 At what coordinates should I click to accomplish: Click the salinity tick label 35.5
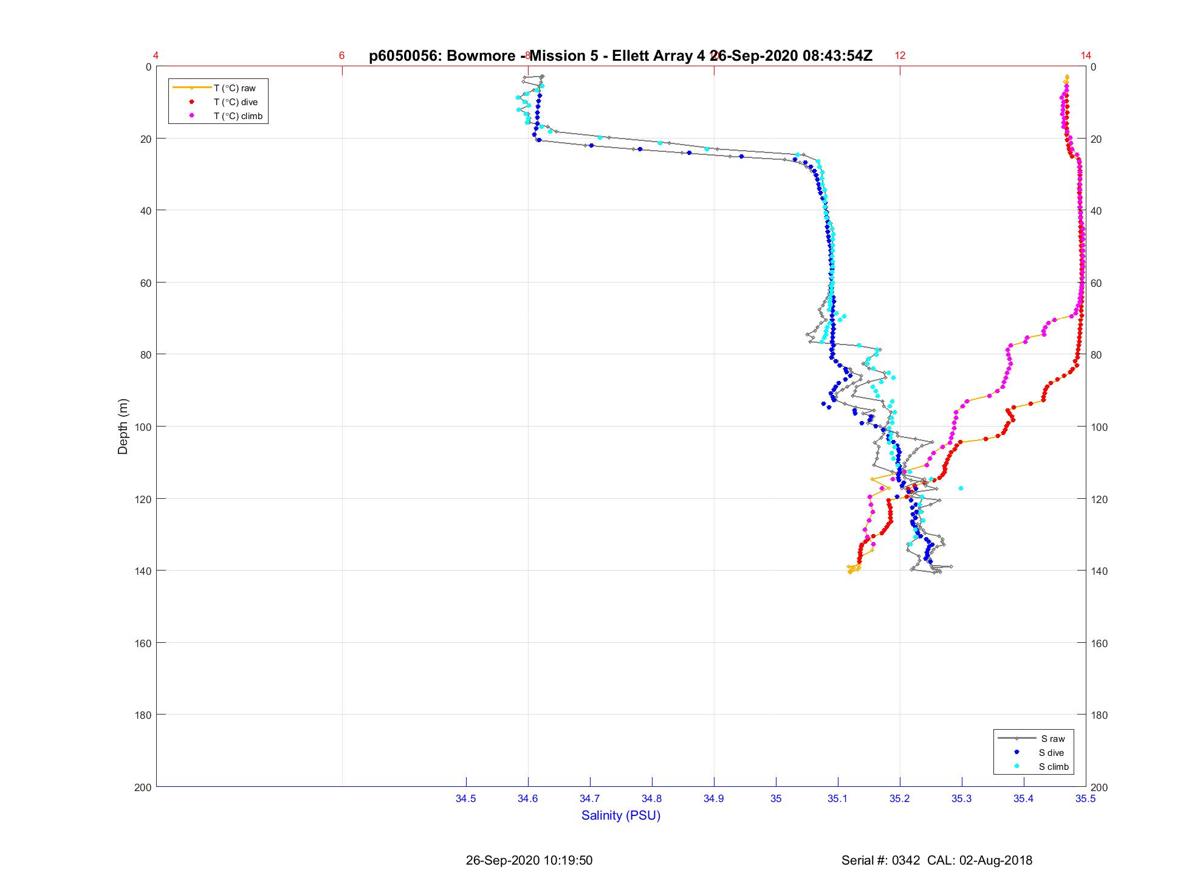(x=1086, y=799)
